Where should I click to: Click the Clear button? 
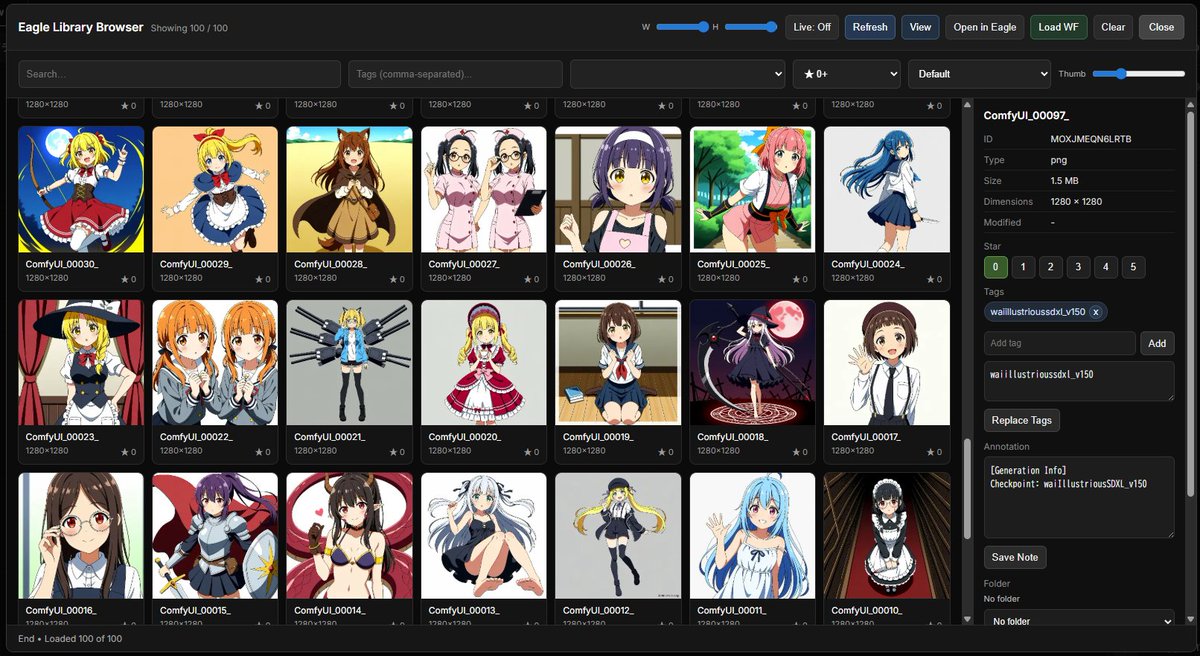[x=1113, y=27]
